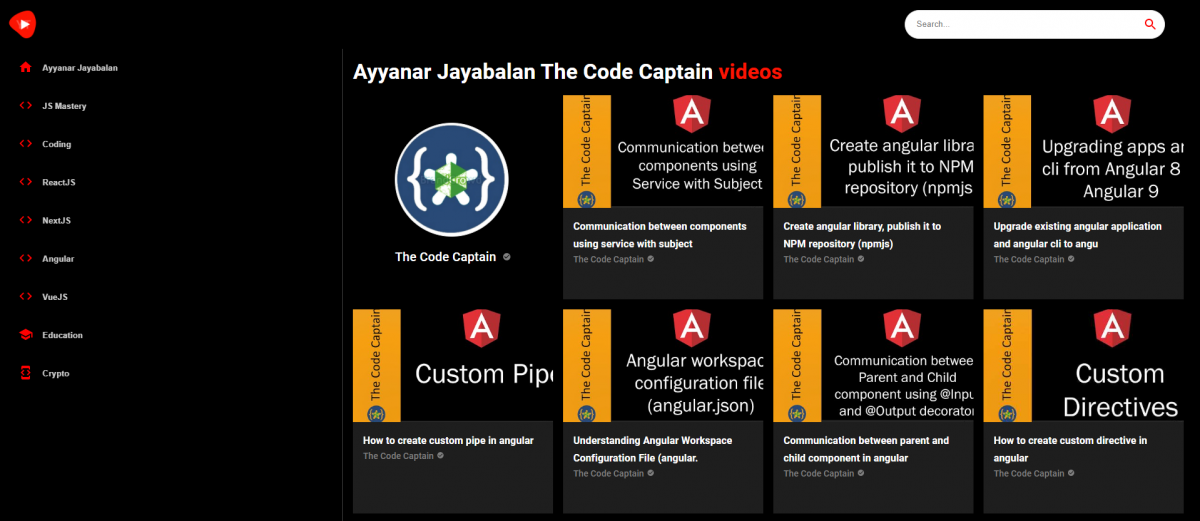Select the Angular category in sidebar
The image size is (1200, 521).
[x=58, y=259]
